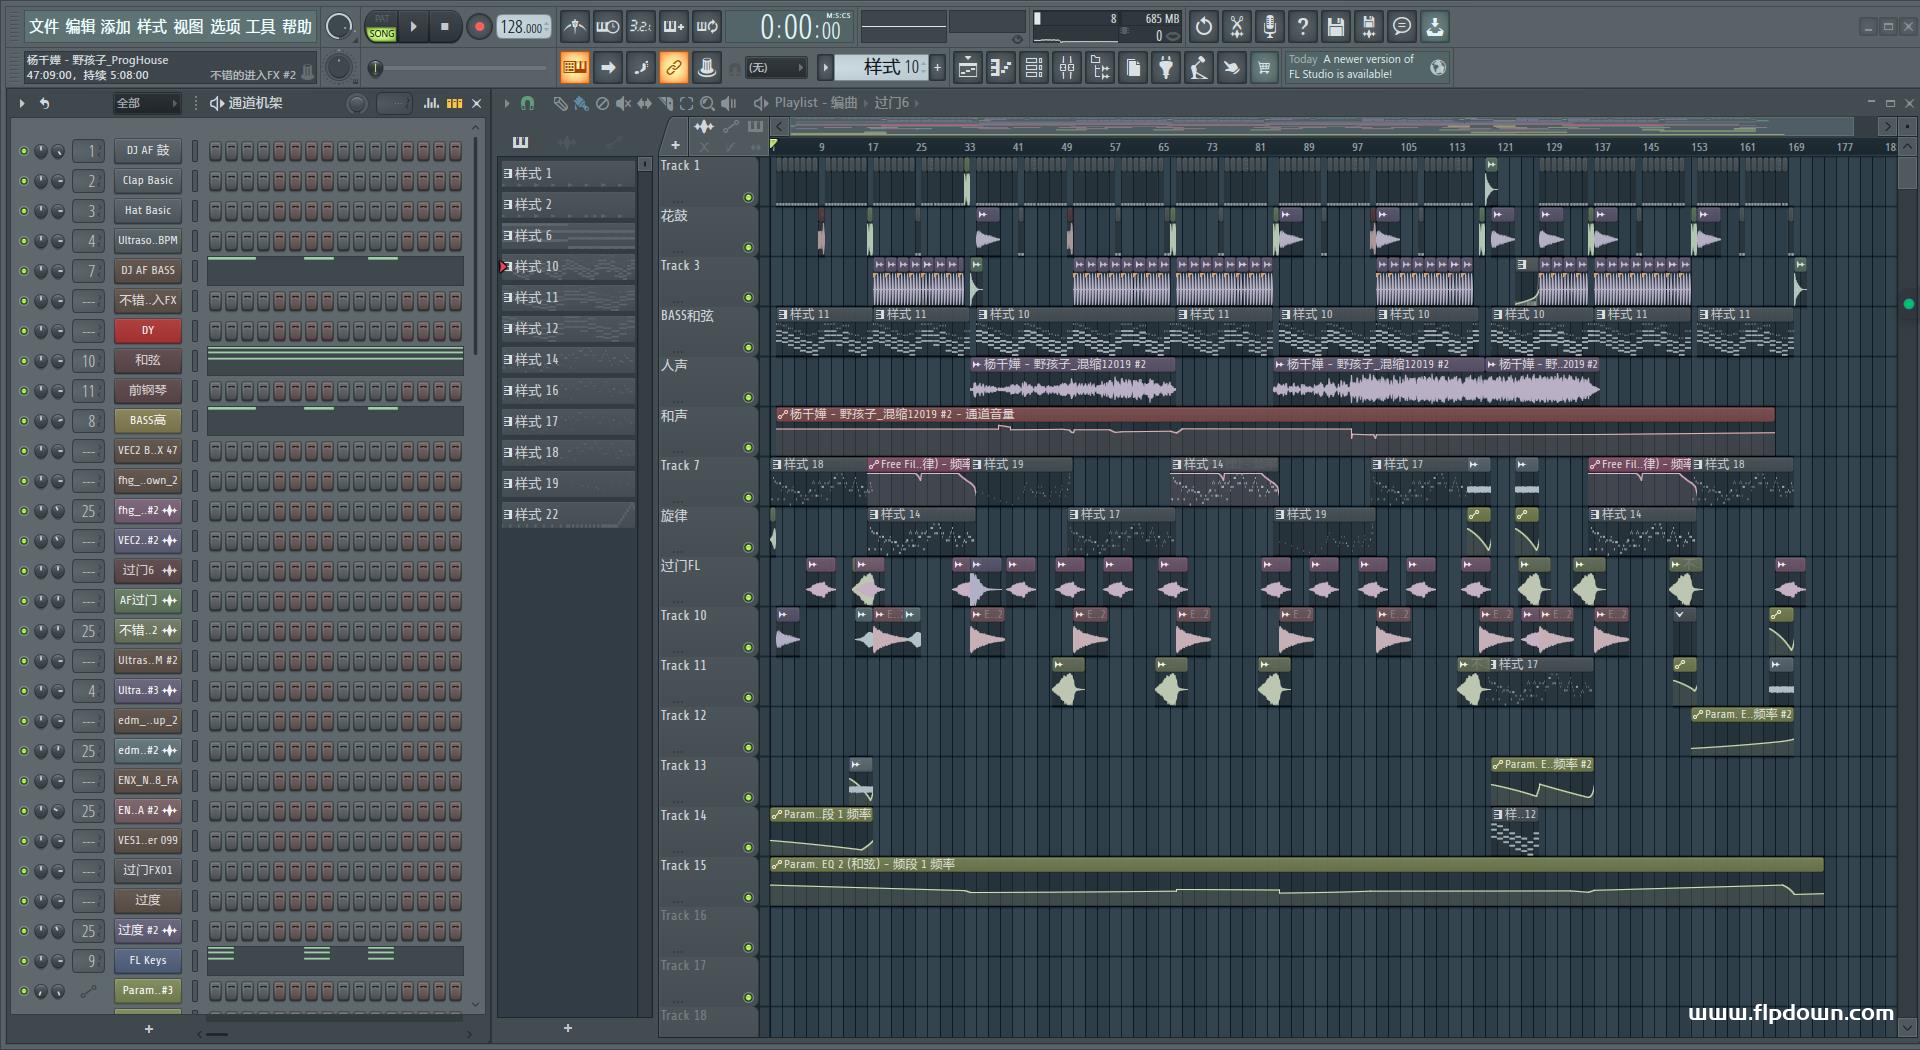This screenshot has width=1920, height=1050.
Task: Select 样式 22 in the pattern list
Action: [568, 515]
